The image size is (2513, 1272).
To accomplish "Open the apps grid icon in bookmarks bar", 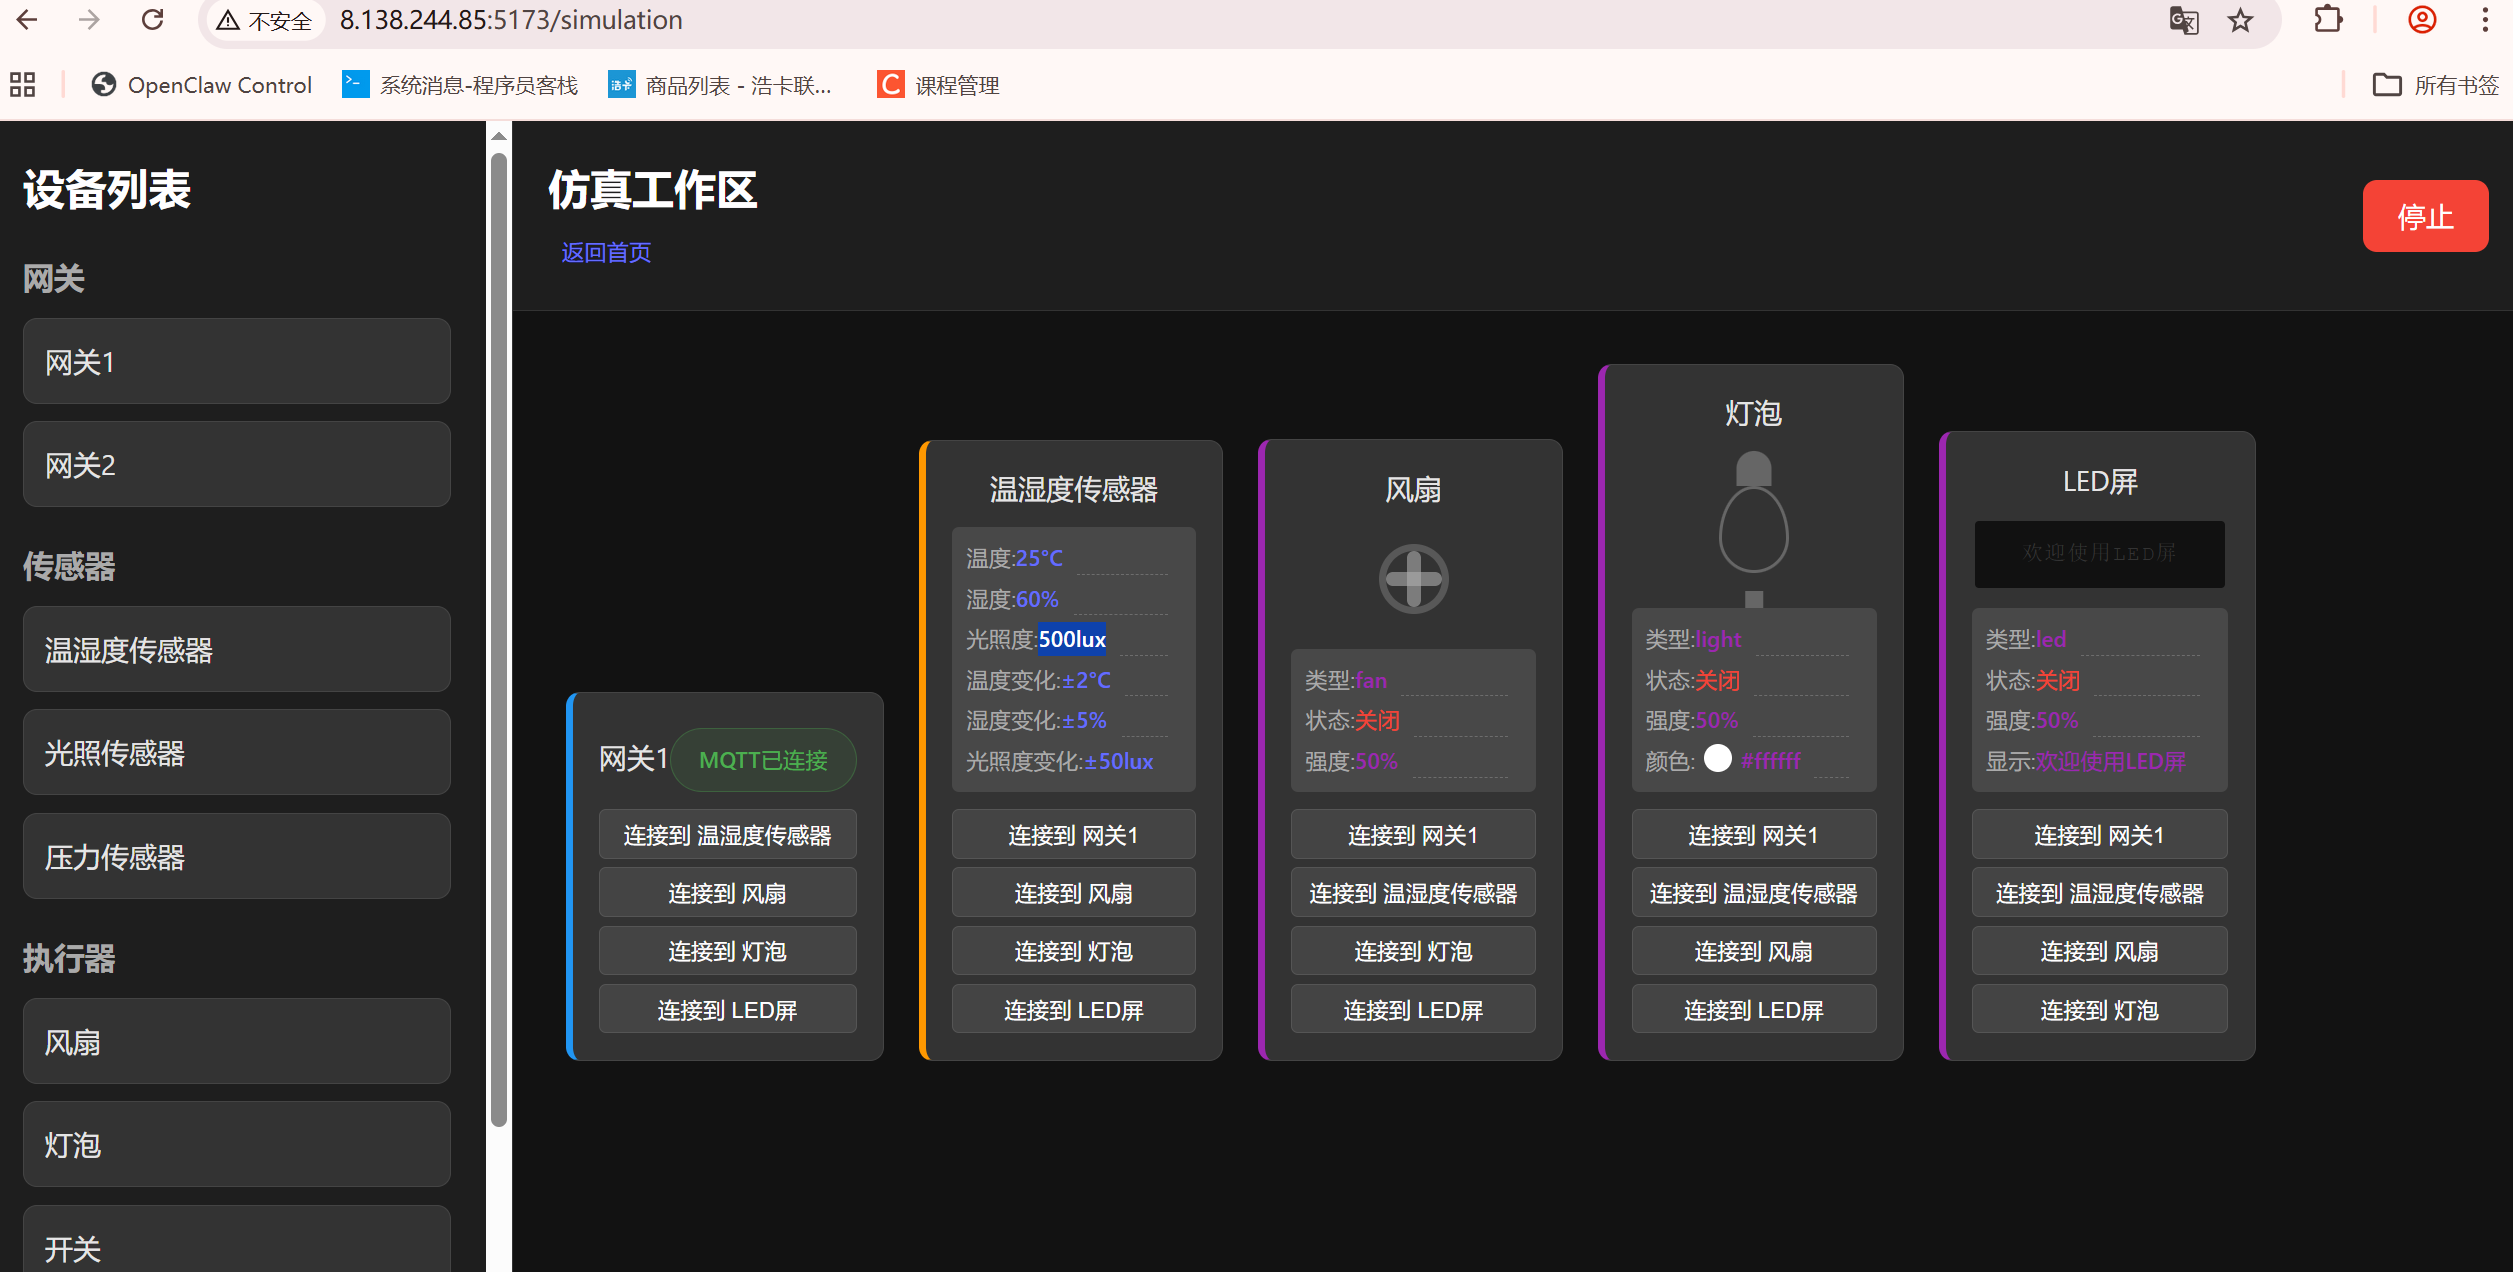I will coord(23,85).
